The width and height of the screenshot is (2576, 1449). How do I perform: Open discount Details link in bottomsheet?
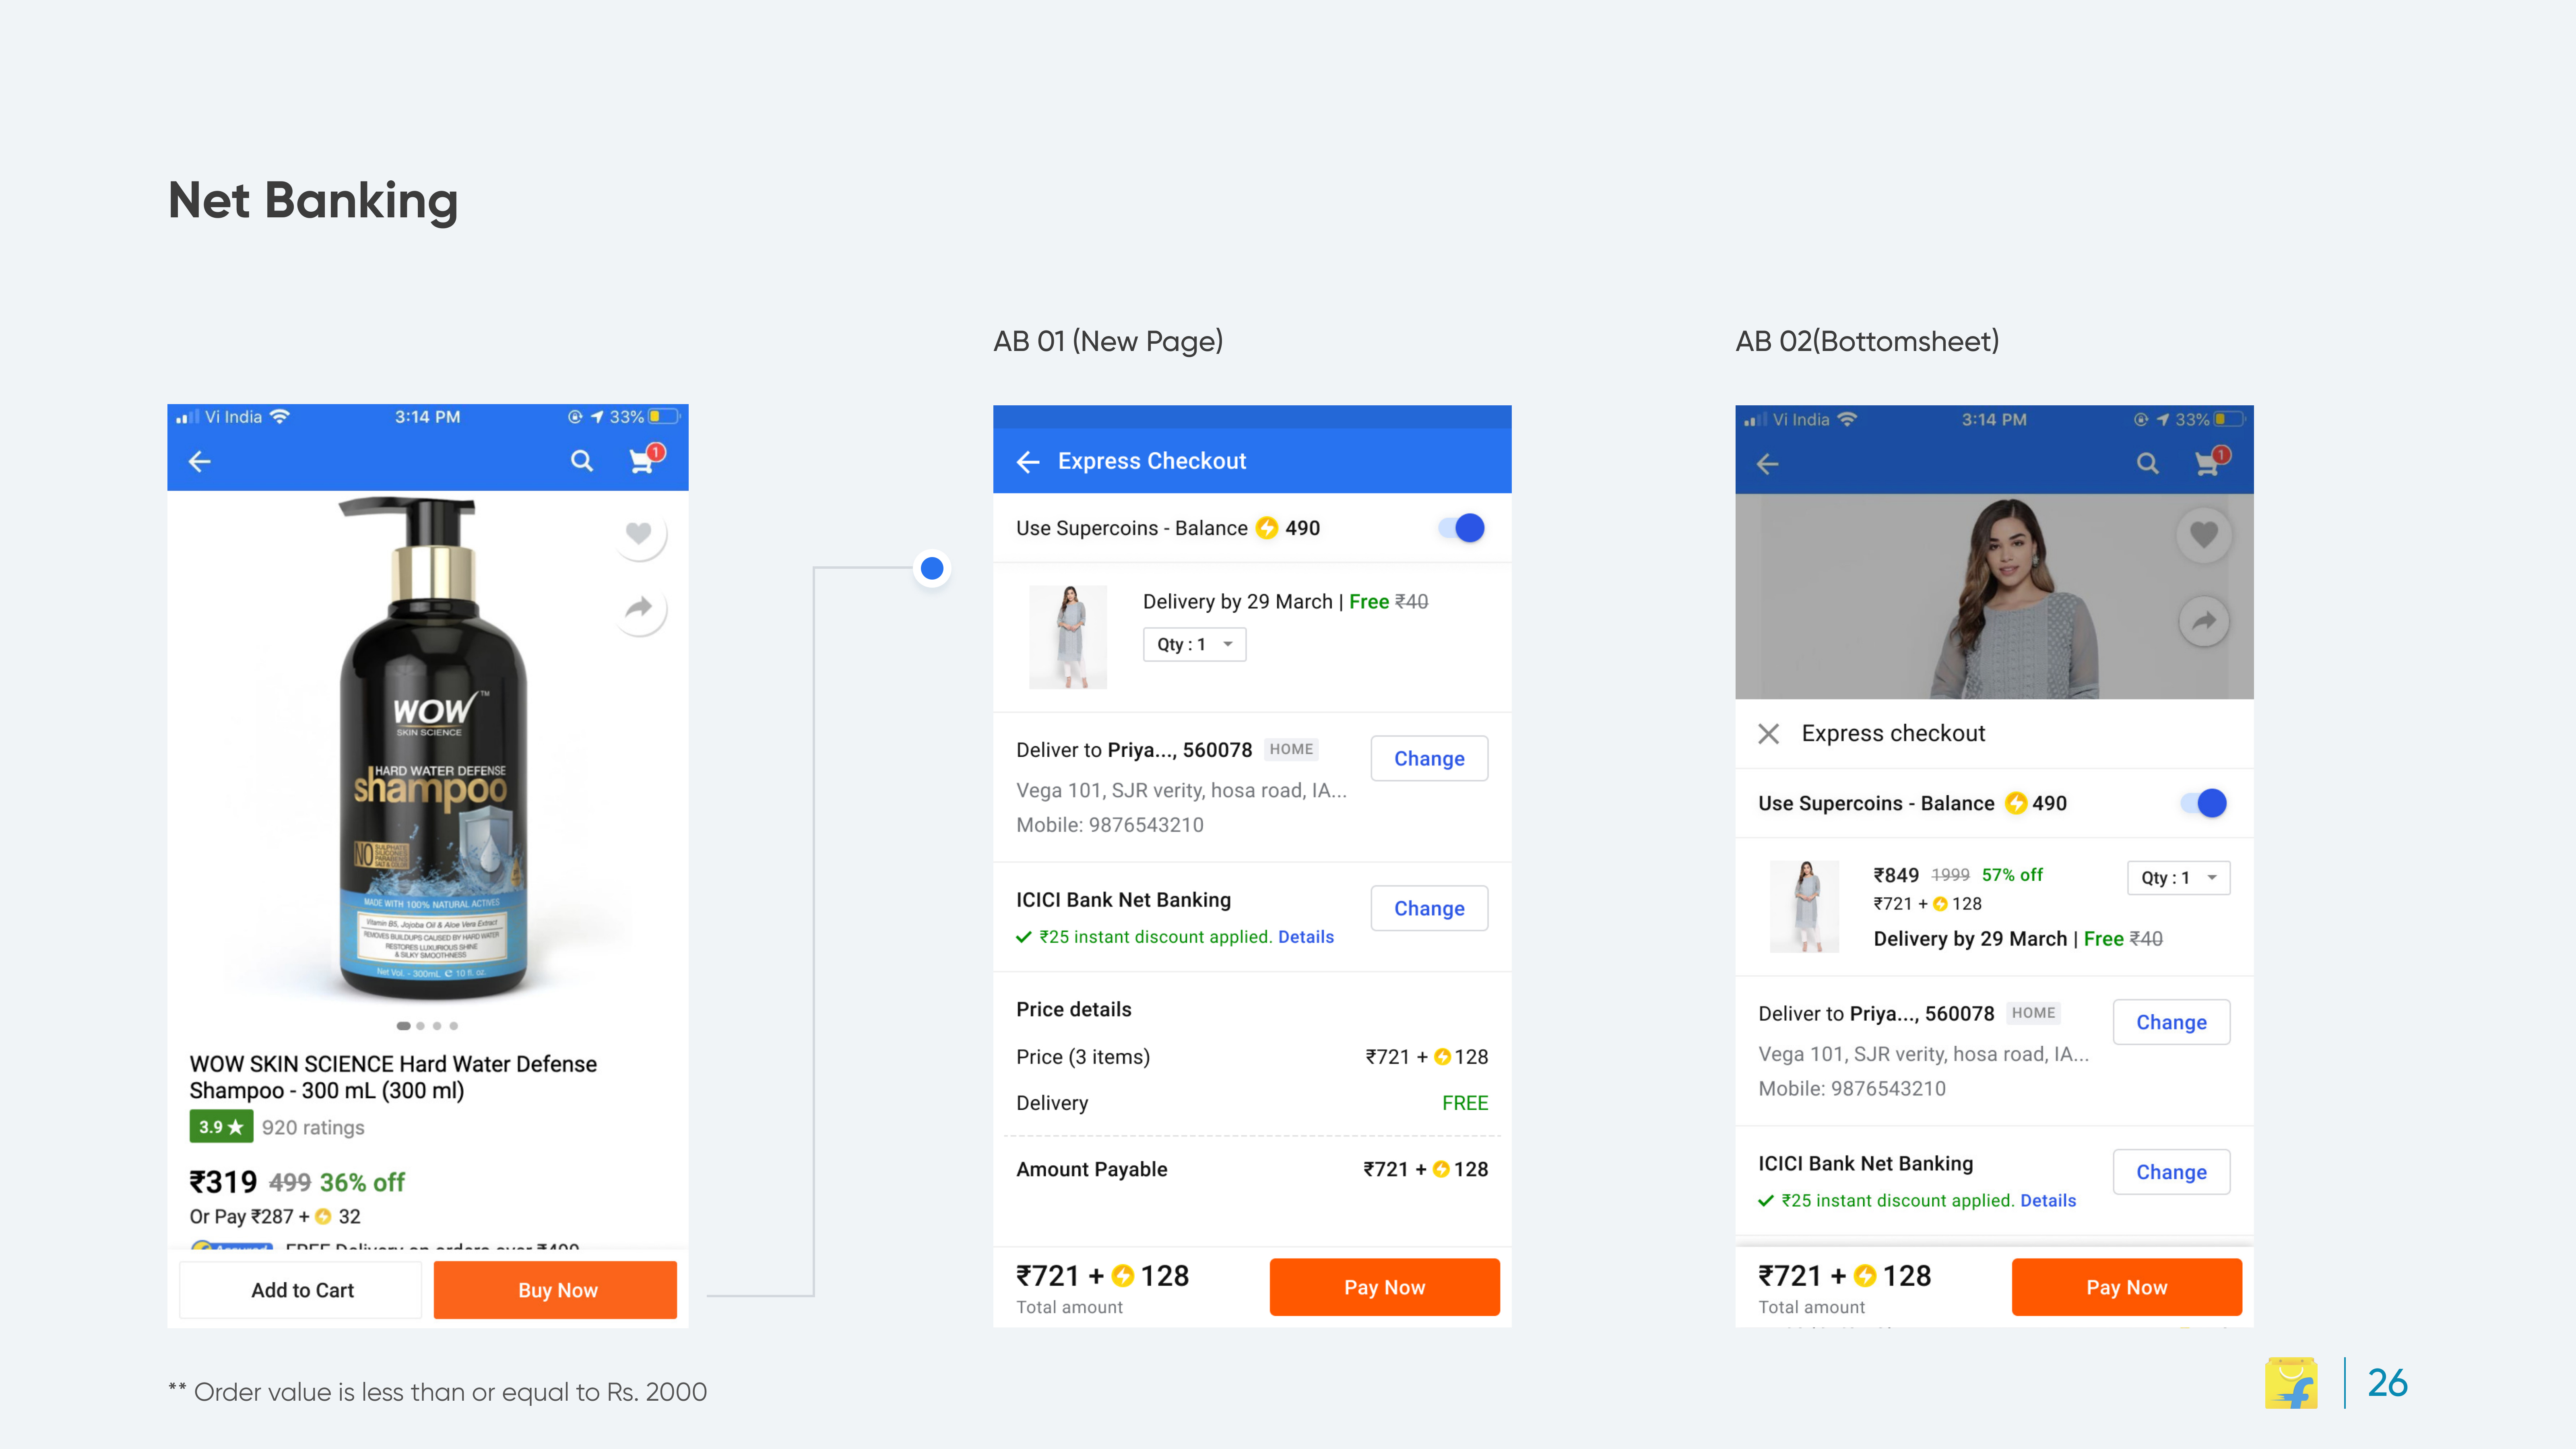coord(2048,1201)
